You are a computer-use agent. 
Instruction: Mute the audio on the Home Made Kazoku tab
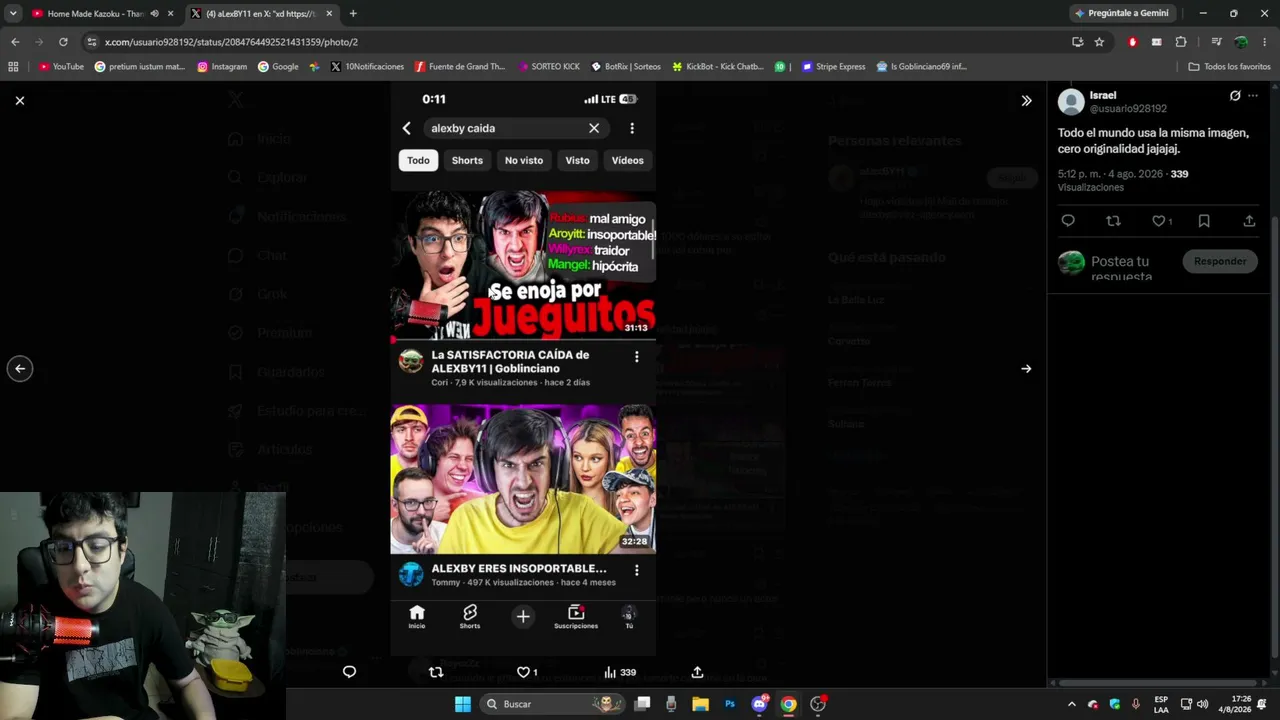[154, 14]
